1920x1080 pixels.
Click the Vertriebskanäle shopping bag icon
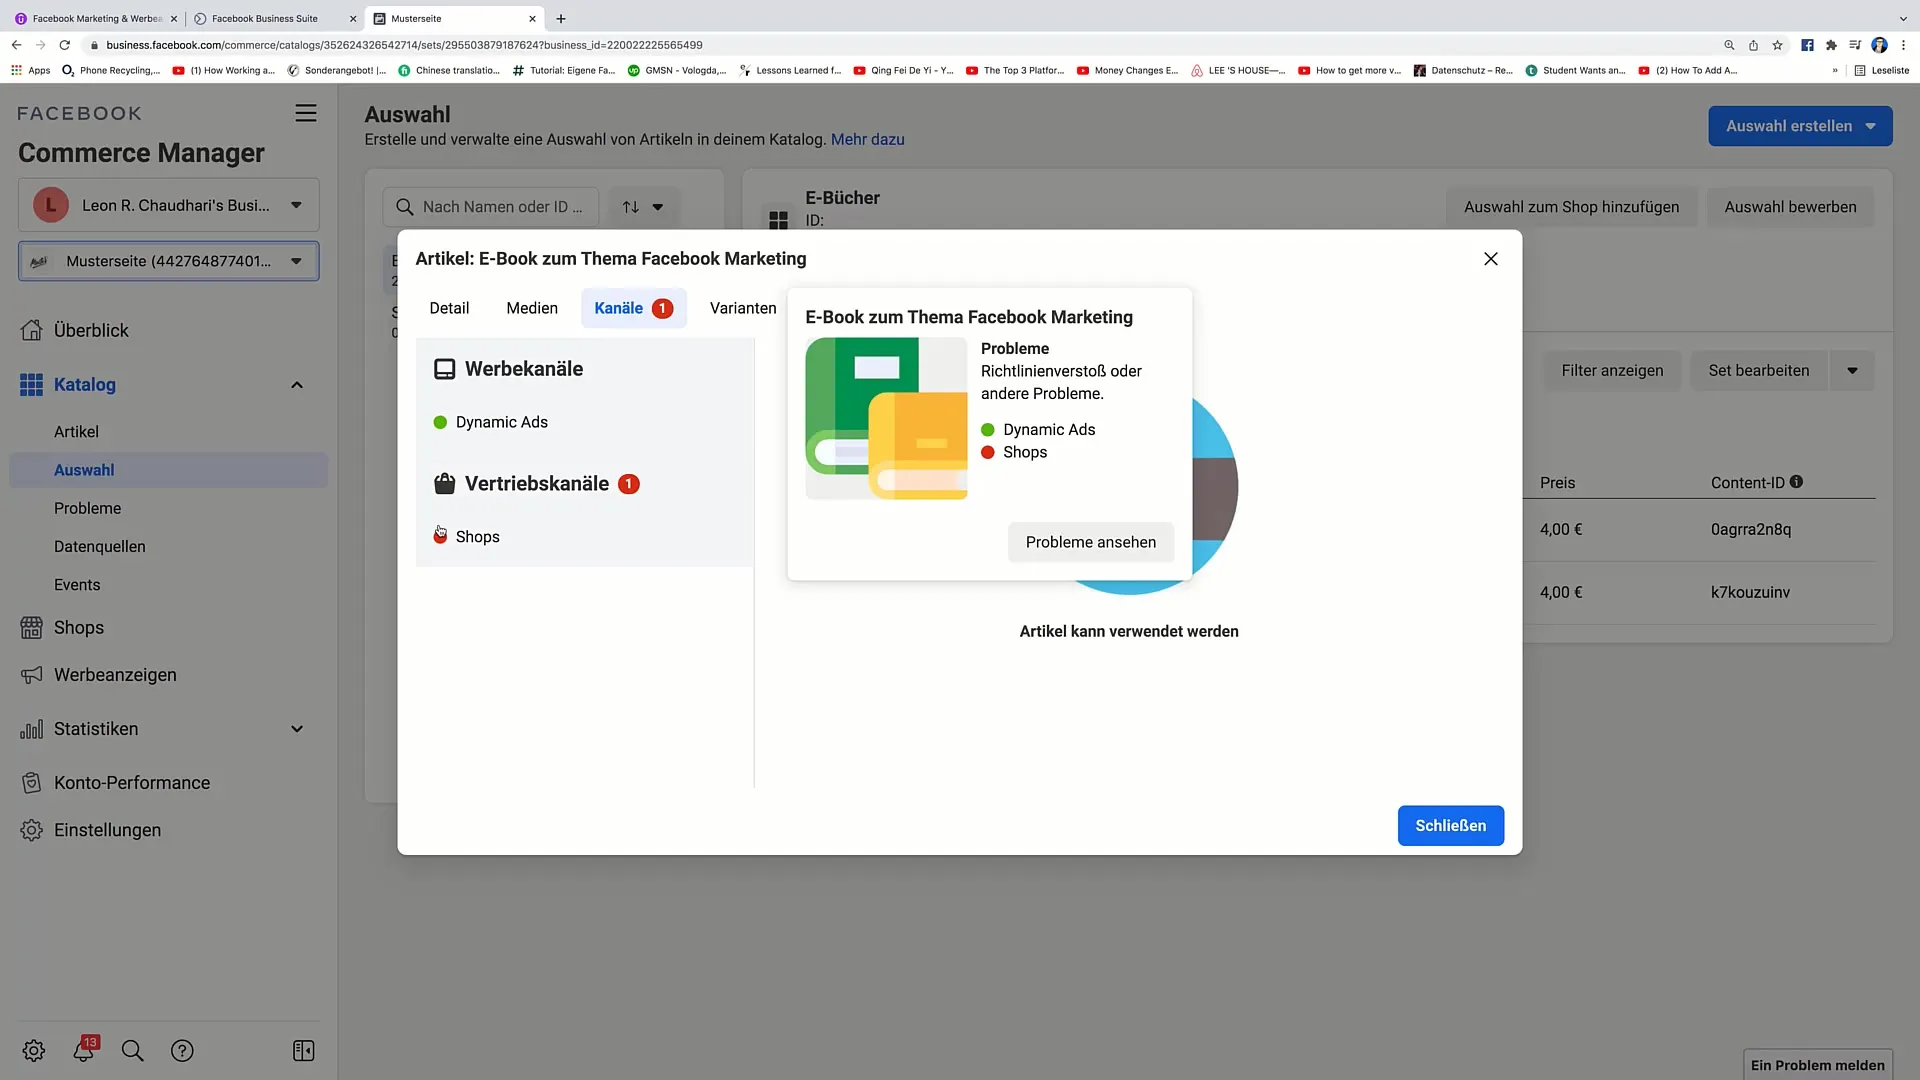pos(444,484)
